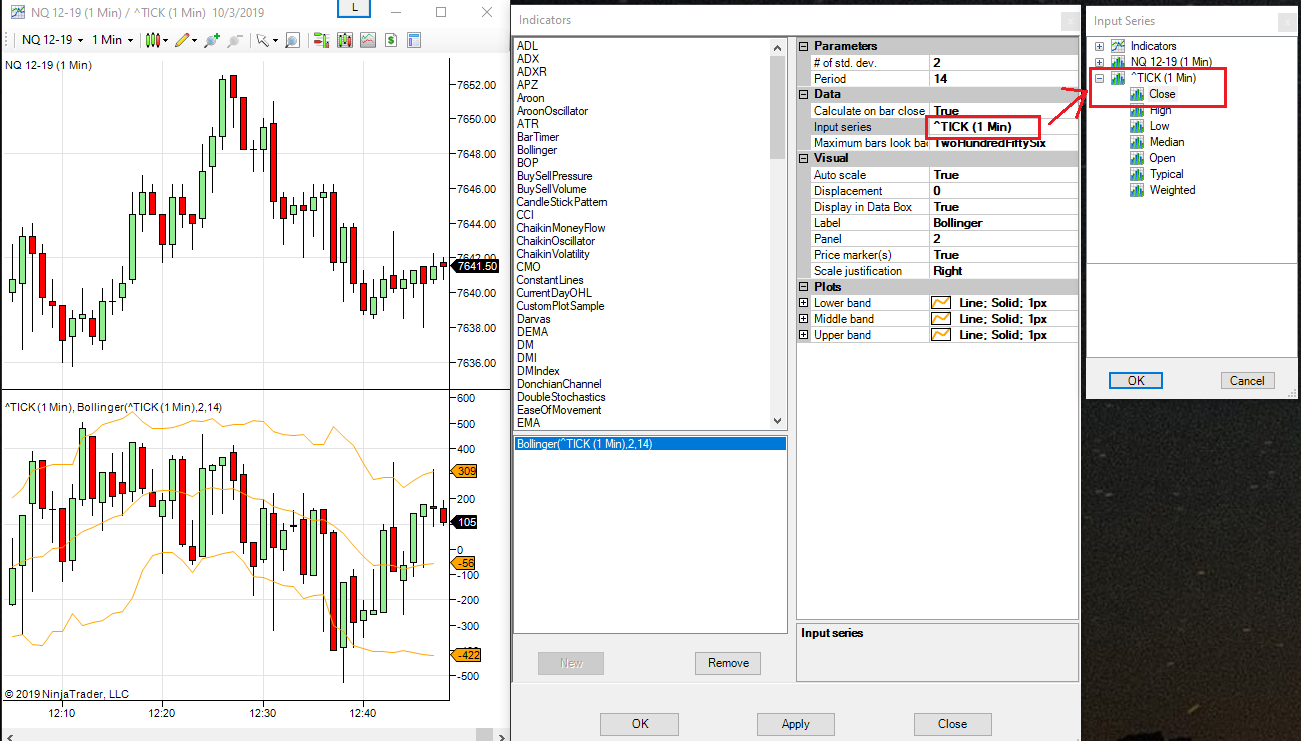This screenshot has height=741, width=1301.
Task: Expand the Middle band plot settings
Action: click(x=804, y=319)
